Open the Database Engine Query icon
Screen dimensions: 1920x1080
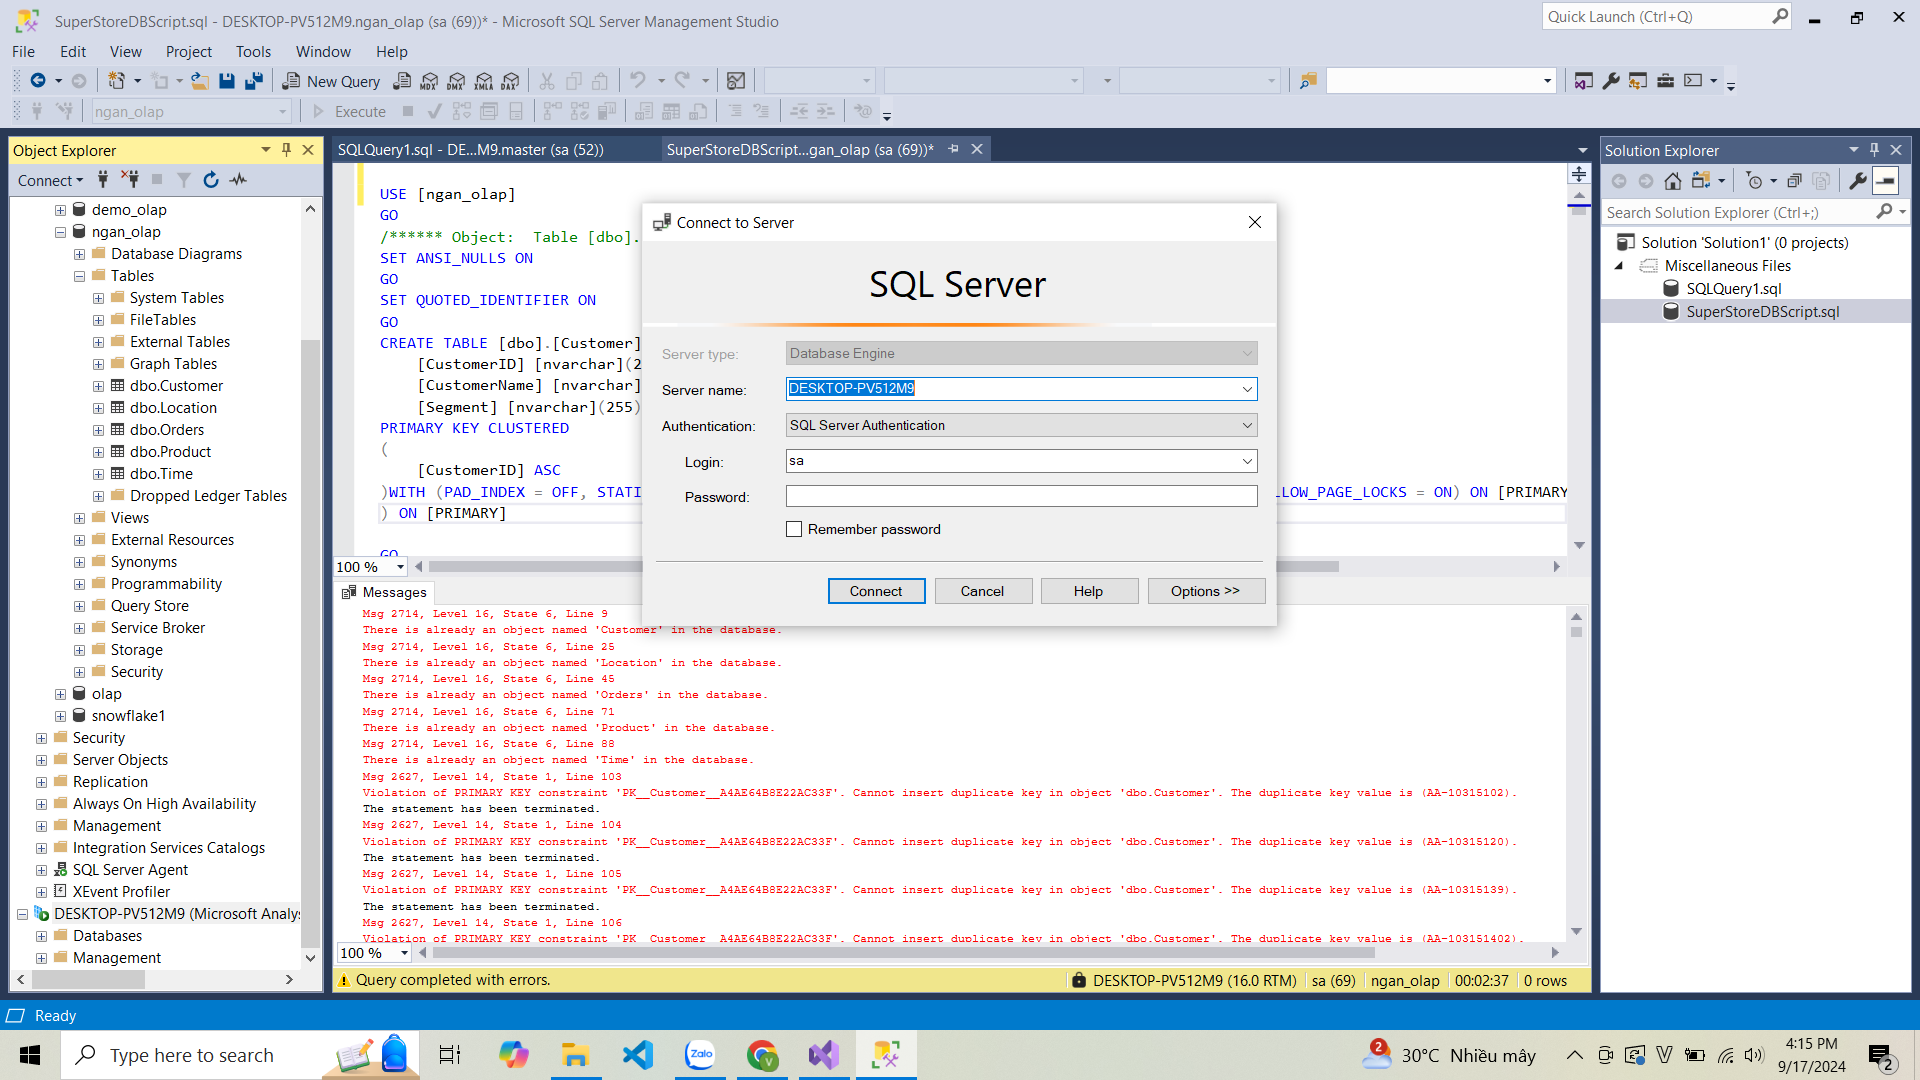(x=402, y=81)
